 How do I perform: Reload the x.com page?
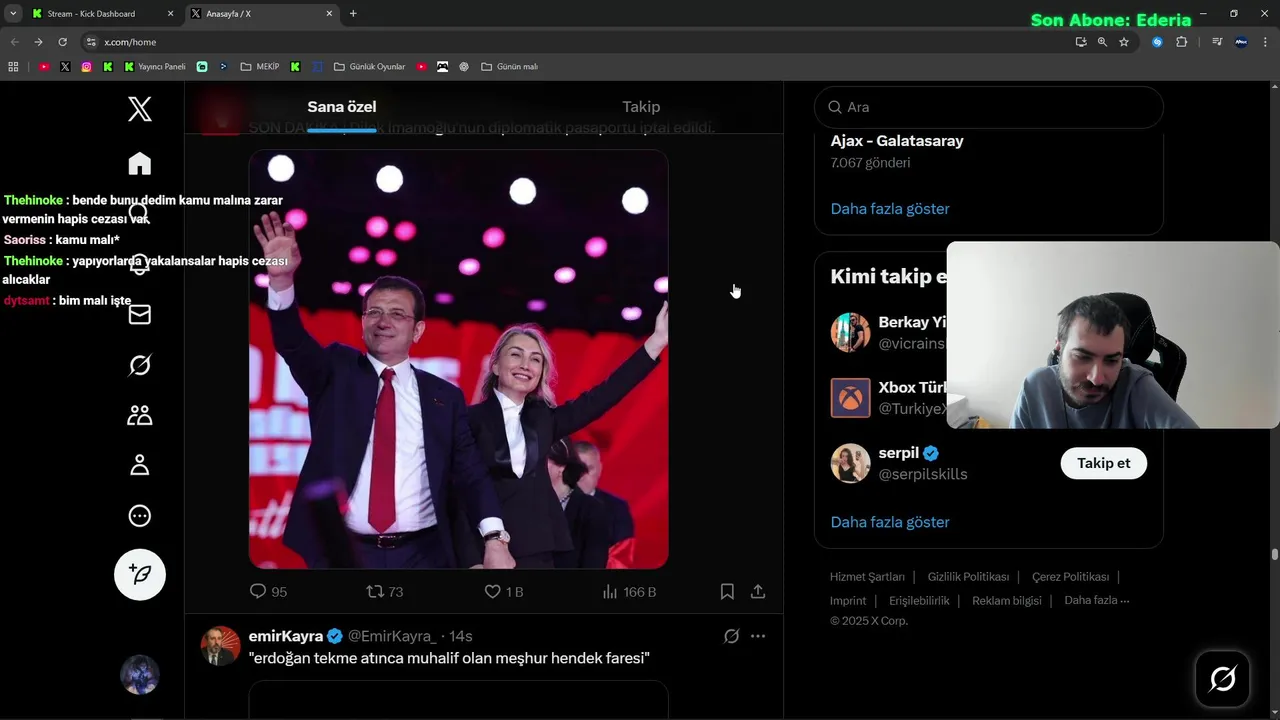tap(62, 42)
